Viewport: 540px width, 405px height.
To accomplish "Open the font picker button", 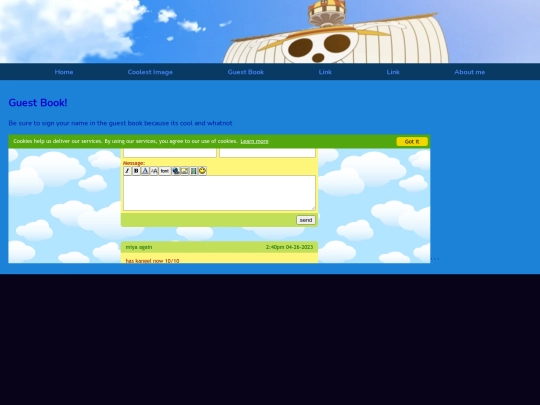I will 165,171.
